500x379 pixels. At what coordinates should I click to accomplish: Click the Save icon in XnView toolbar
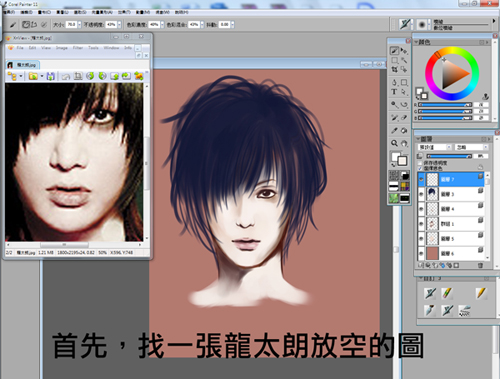tap(50, 76)
